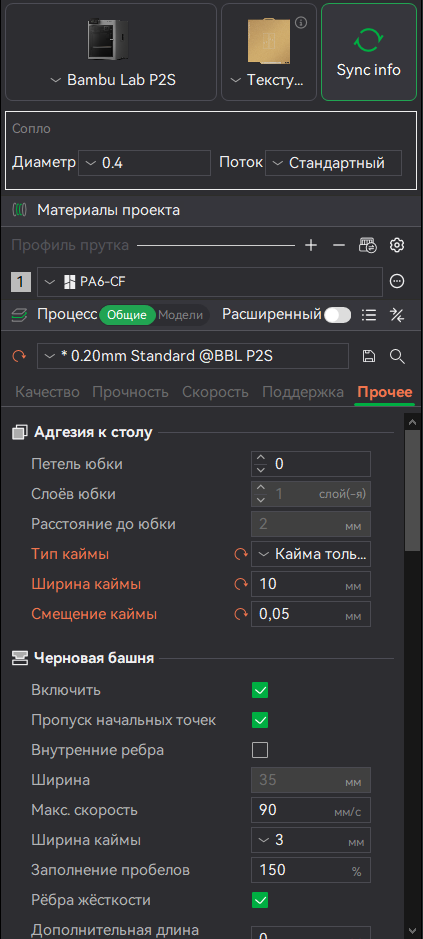Click the Процесс layers icon
This screenshot has width=423, height=939.
(20, 315)
